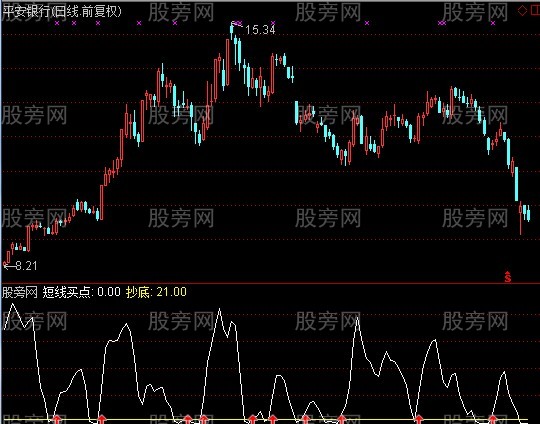
Task: Click the 股旁网 indicator name before 短线买点
Action: point(20,292)
